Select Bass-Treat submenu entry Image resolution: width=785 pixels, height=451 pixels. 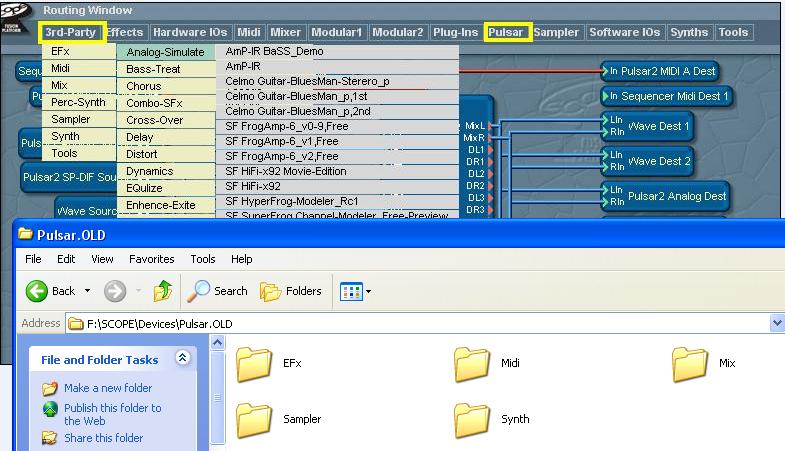point(166,69)
